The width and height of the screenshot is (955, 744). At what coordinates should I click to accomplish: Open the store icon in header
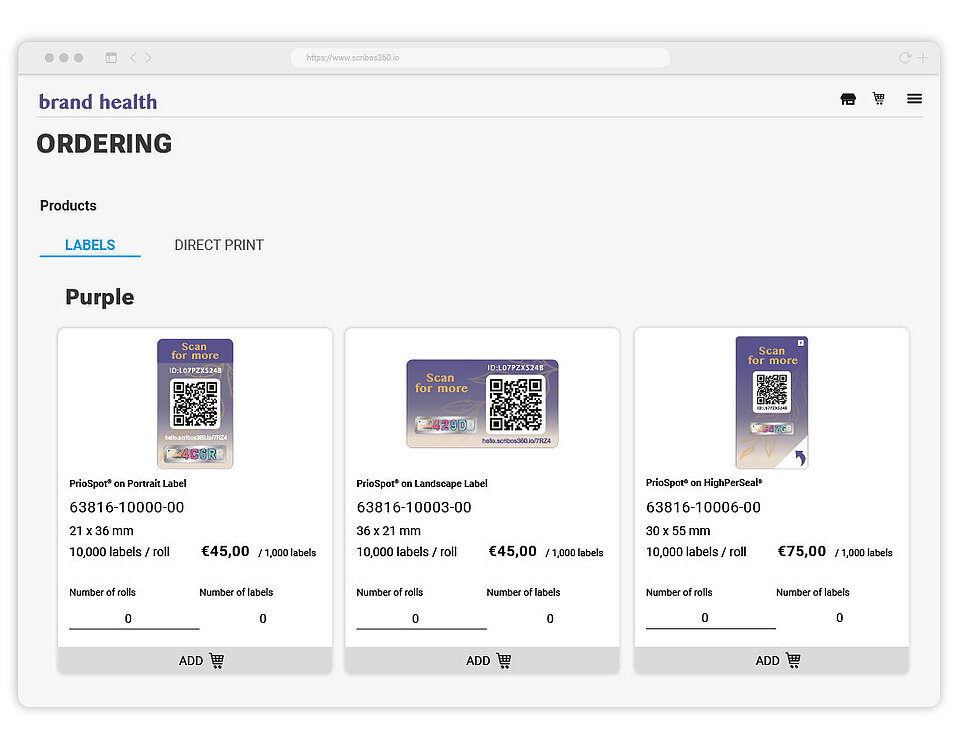pyautogui.click(x=848, y=99)
